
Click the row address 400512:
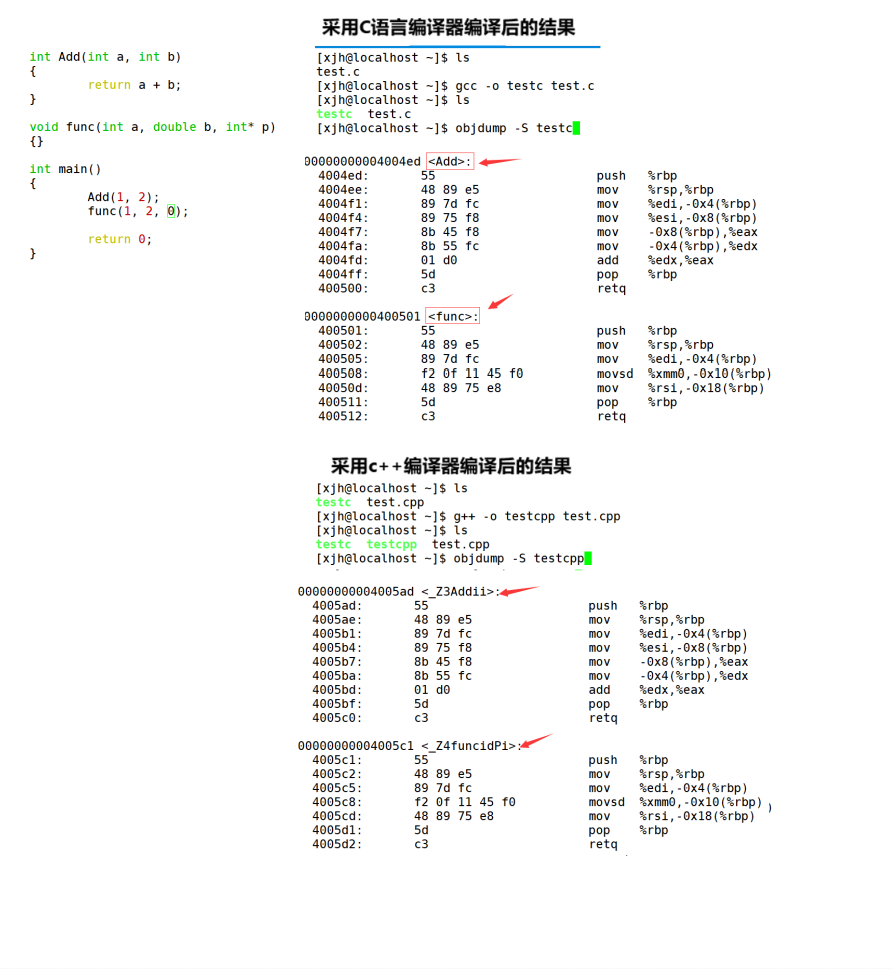click(343, 417)
